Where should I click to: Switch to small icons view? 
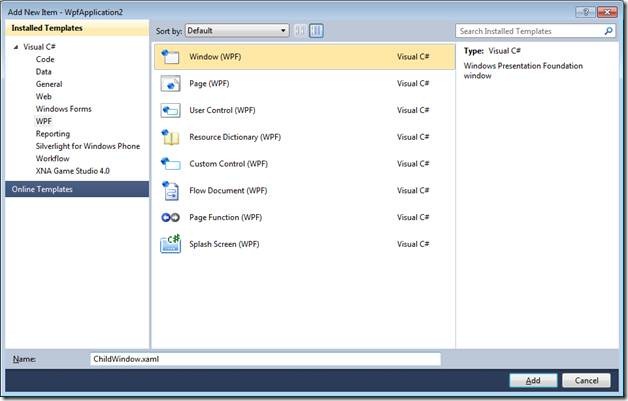pos(300,30)
